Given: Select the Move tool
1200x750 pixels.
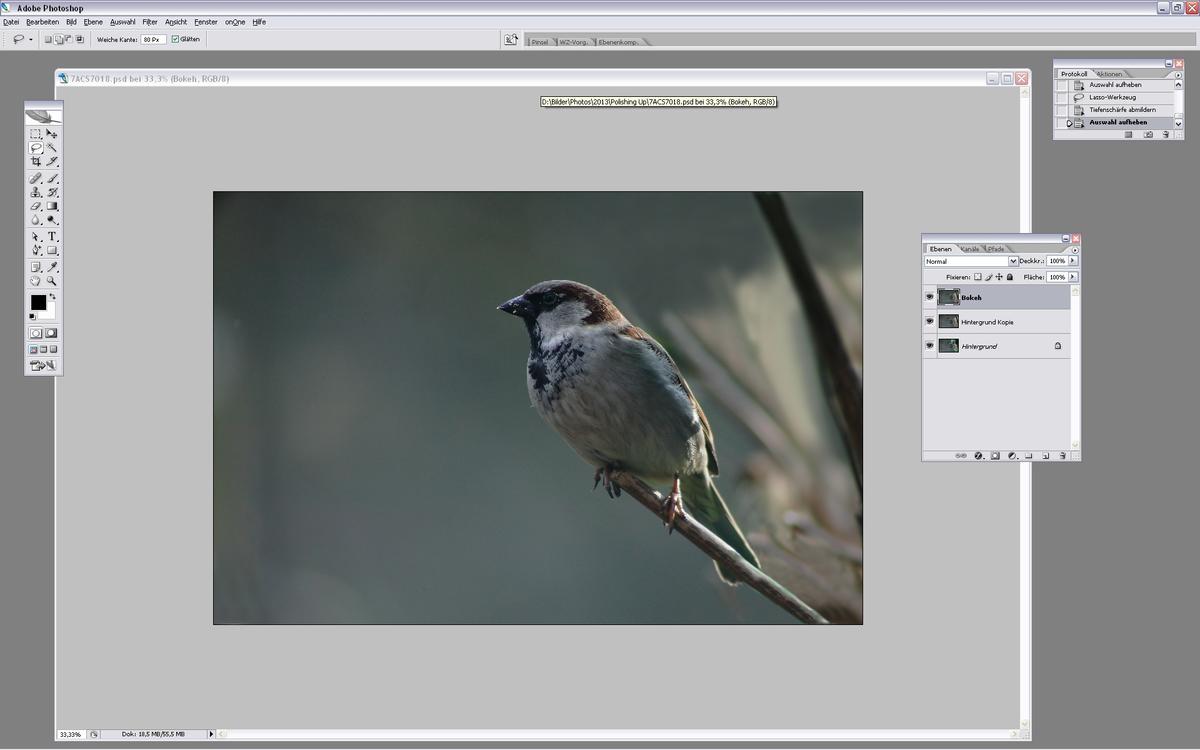Looking at the screenshot, I should 52,134.
